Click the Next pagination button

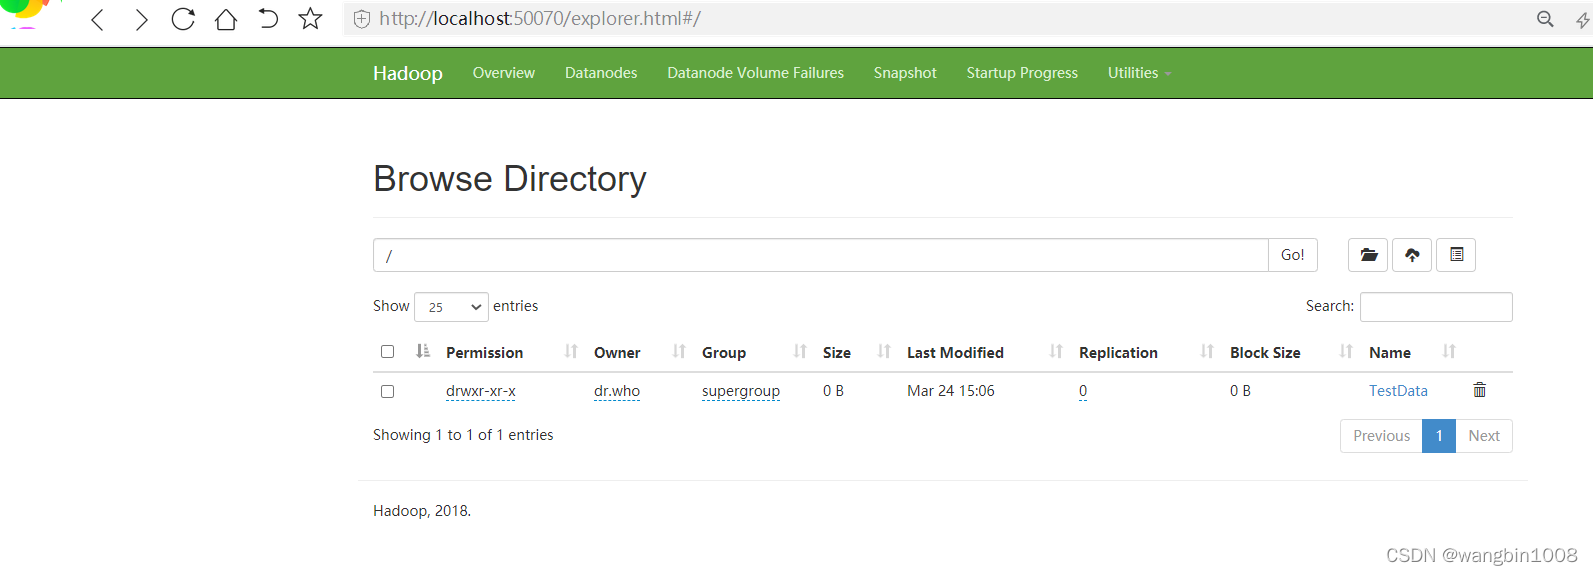(1484, 436)
